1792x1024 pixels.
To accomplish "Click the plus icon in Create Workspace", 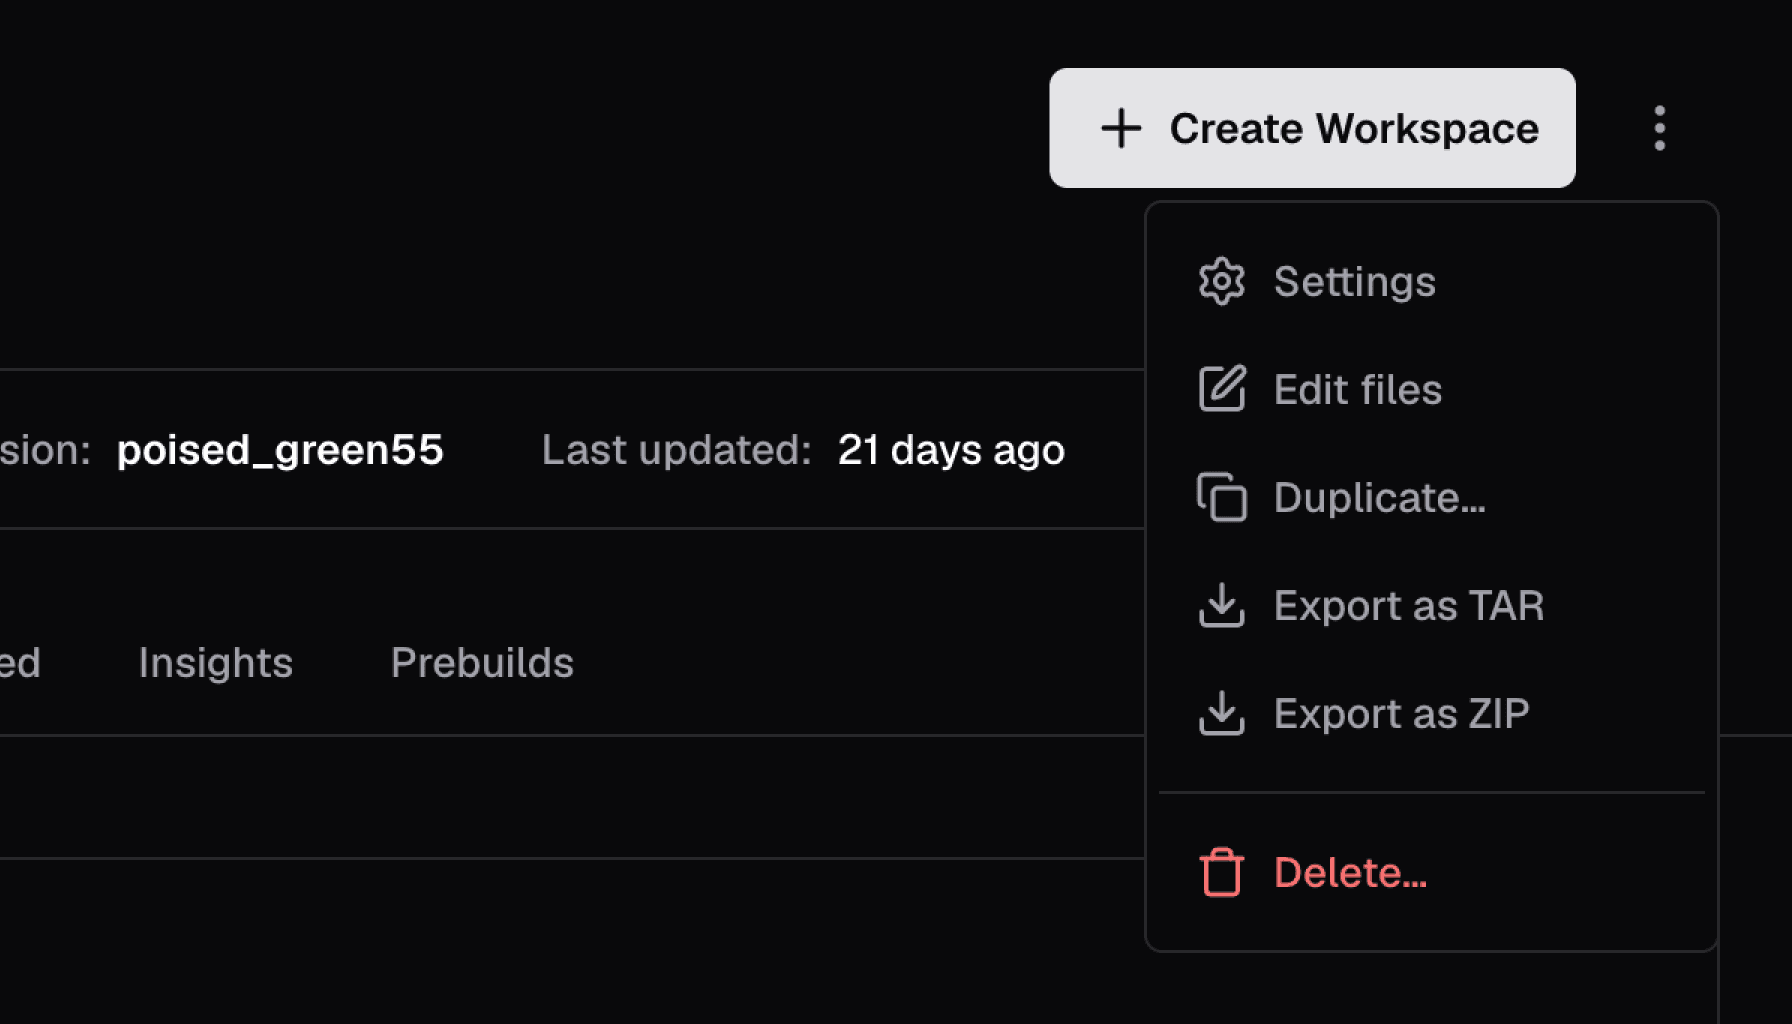I will (x=1121, y=128).
